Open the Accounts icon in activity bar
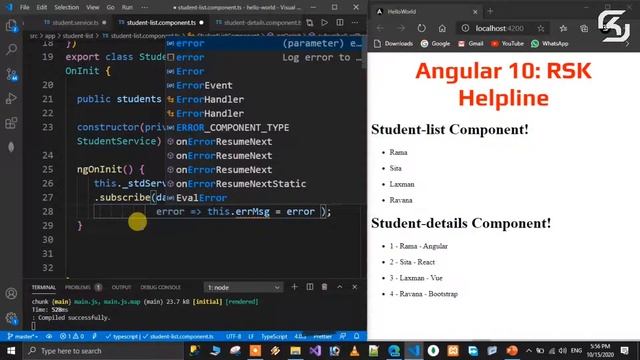 pyautogui.click(x=11, y=293)
